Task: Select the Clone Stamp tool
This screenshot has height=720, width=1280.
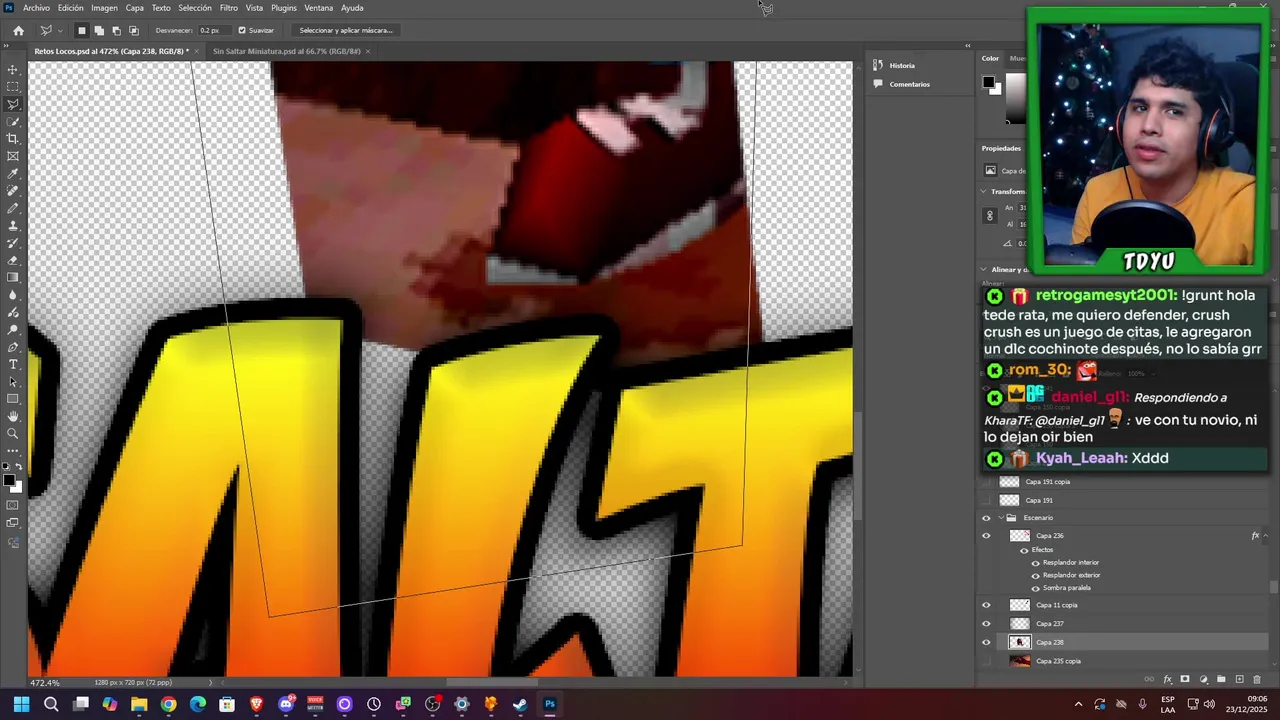Action: point(13,225)
